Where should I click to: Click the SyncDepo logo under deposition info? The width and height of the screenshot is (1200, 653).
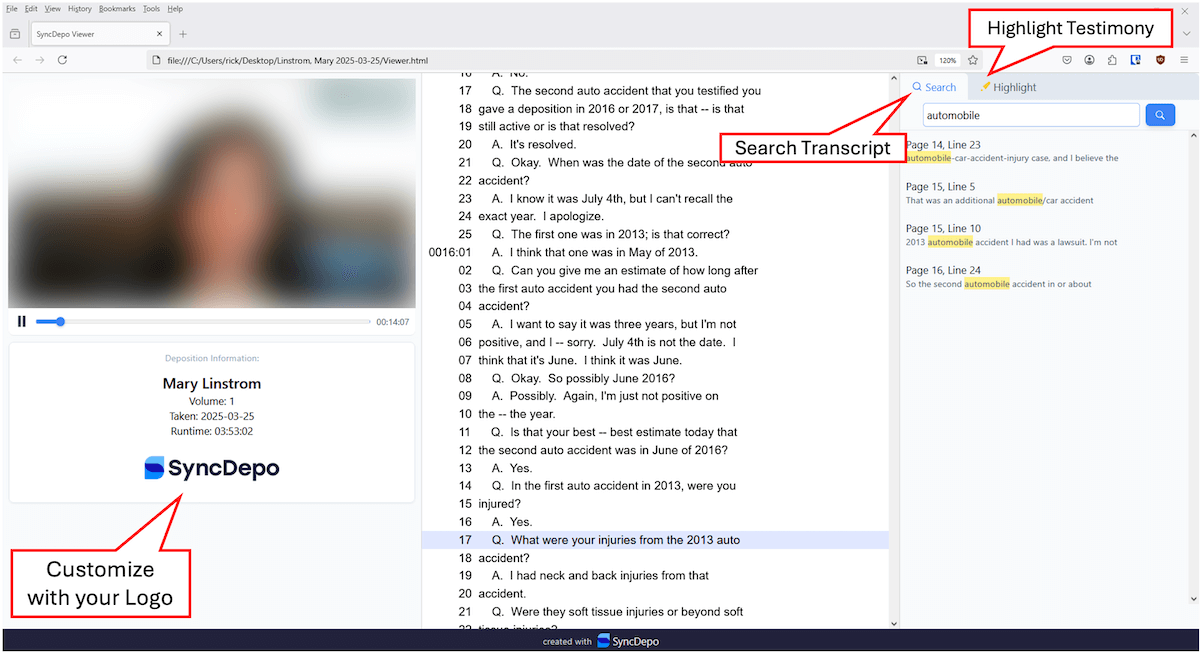211,467
